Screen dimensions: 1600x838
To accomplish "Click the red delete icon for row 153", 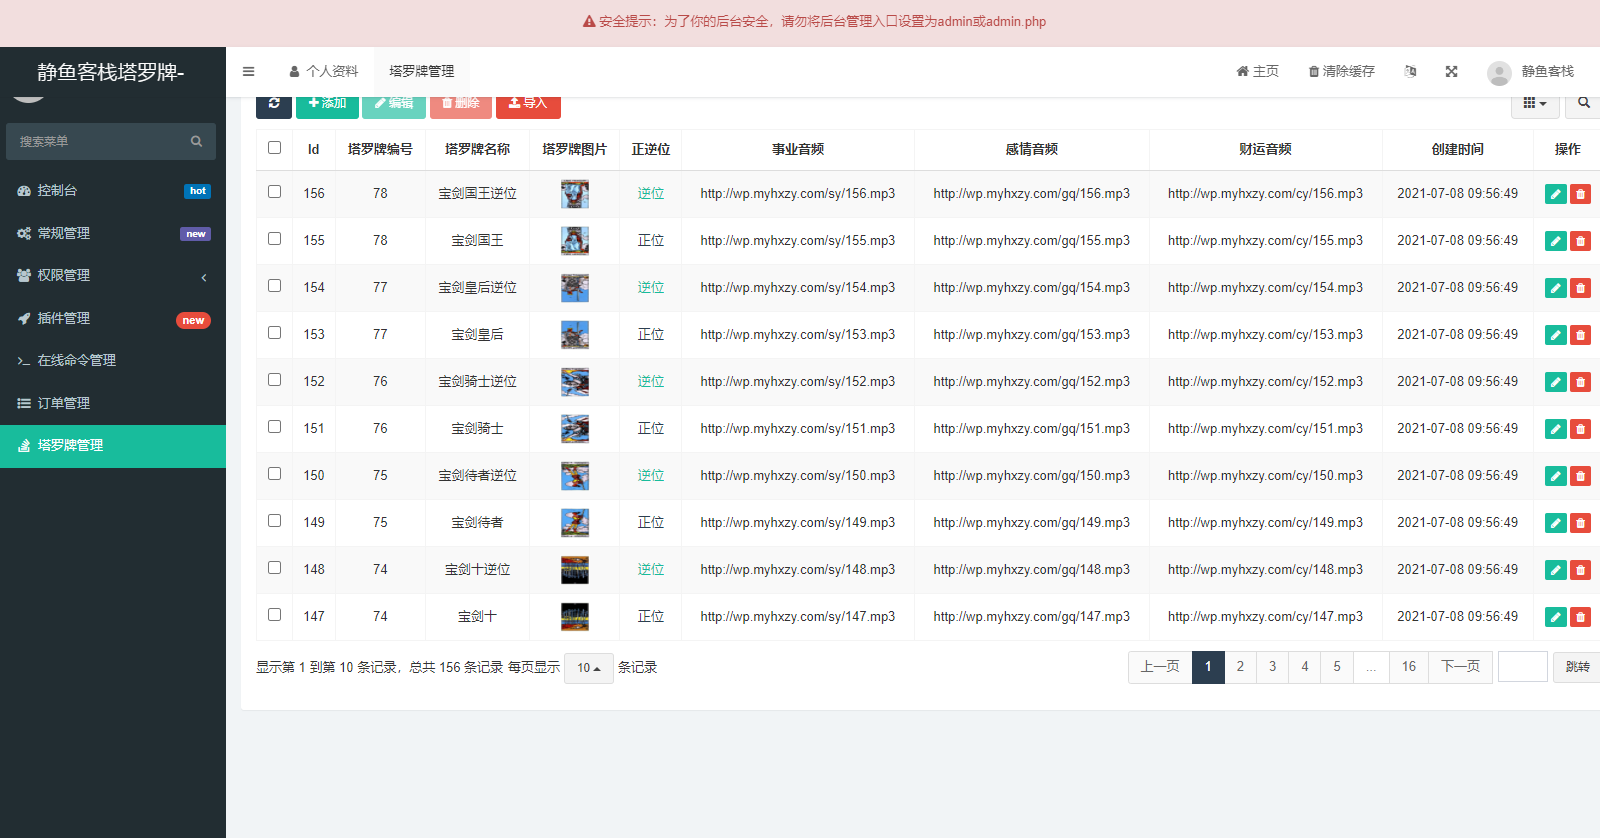I will 1580,335.
